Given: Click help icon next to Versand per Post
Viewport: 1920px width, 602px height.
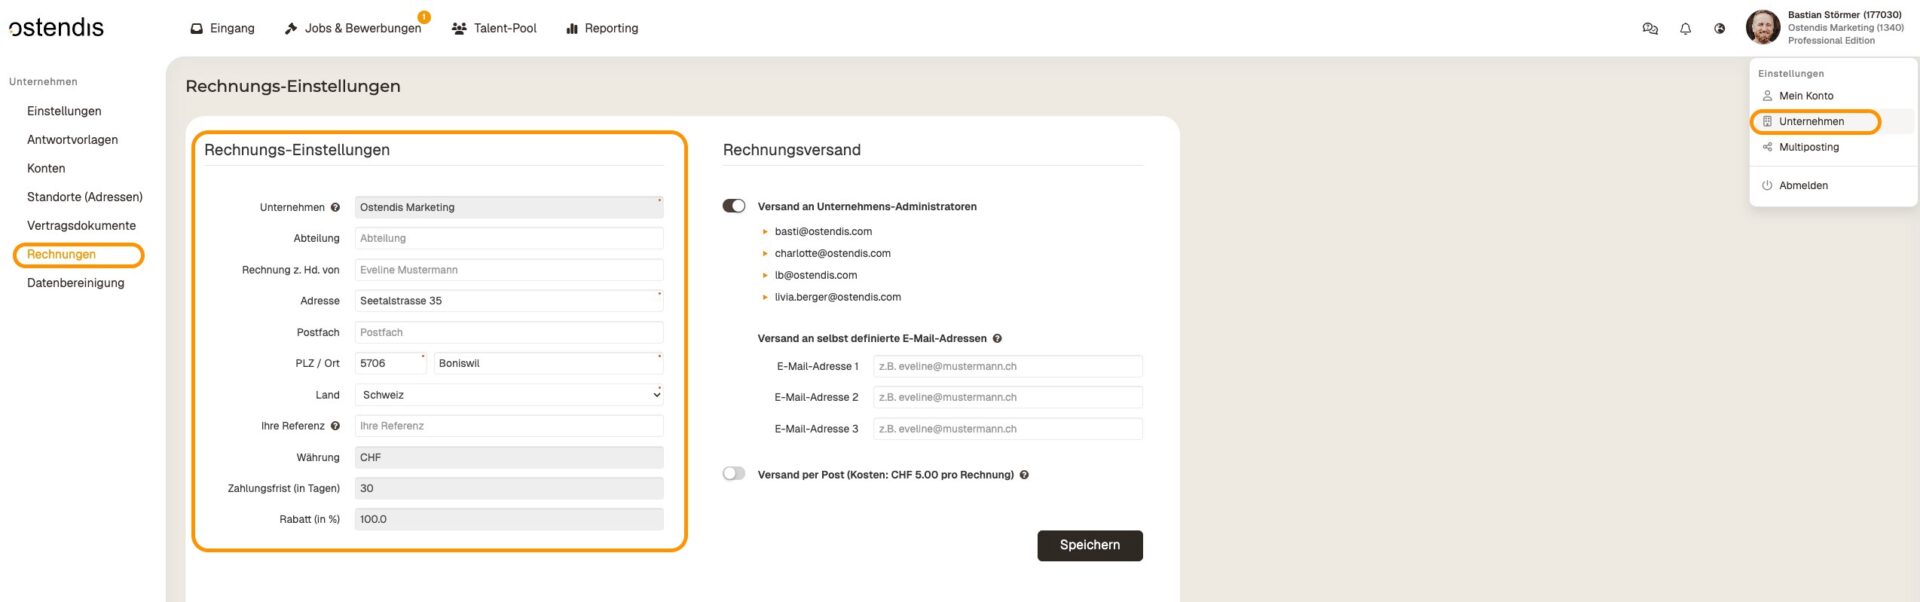Looking at the screenshot, I should pos(1024,475).
